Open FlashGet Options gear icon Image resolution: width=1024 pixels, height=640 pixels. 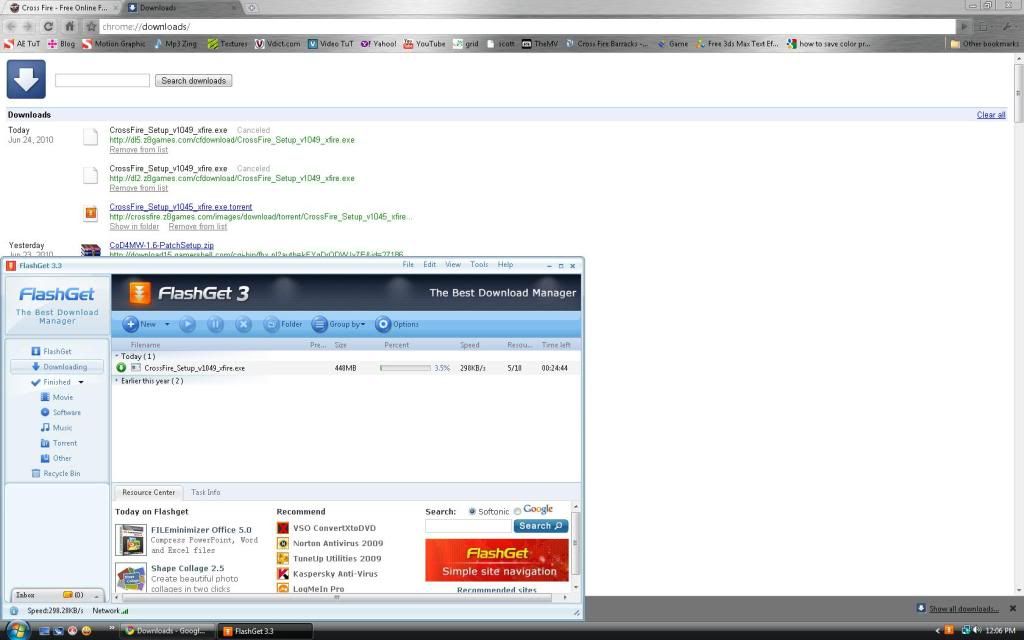pos(383,324)
